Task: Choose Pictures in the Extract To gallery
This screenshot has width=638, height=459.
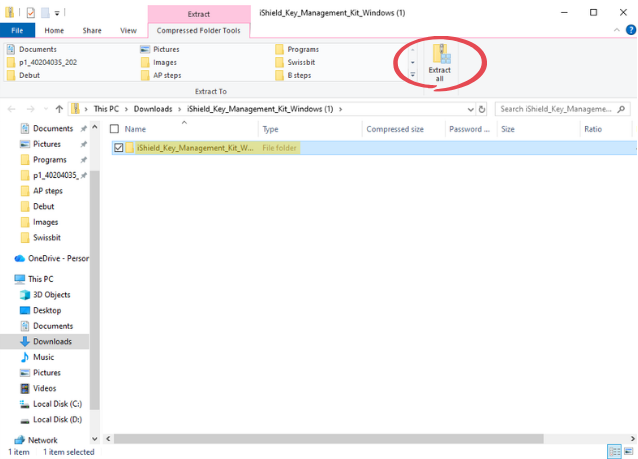Action: coord(166,49)
